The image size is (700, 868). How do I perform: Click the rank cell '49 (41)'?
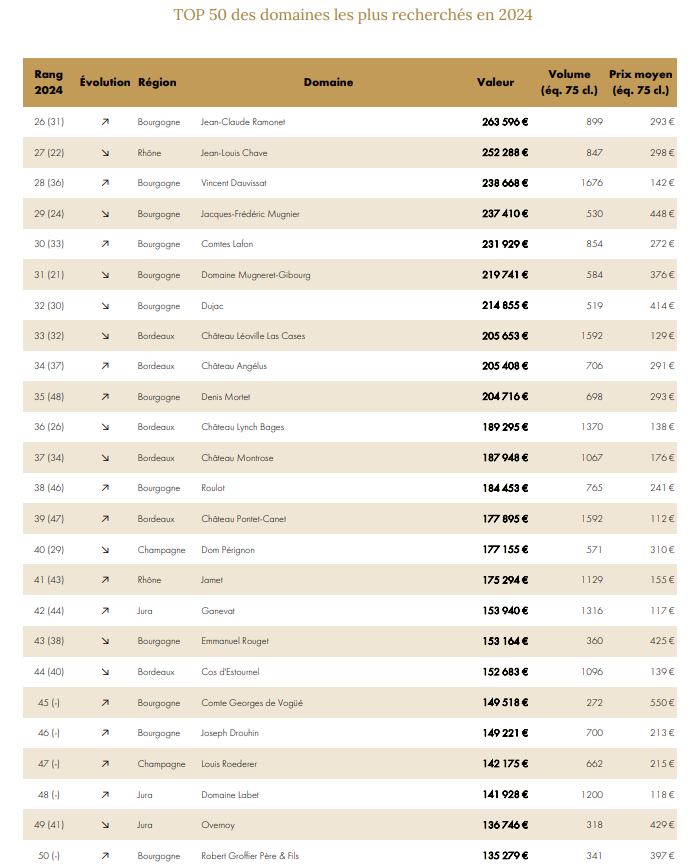pyautogui.click(x=49, y=825)
